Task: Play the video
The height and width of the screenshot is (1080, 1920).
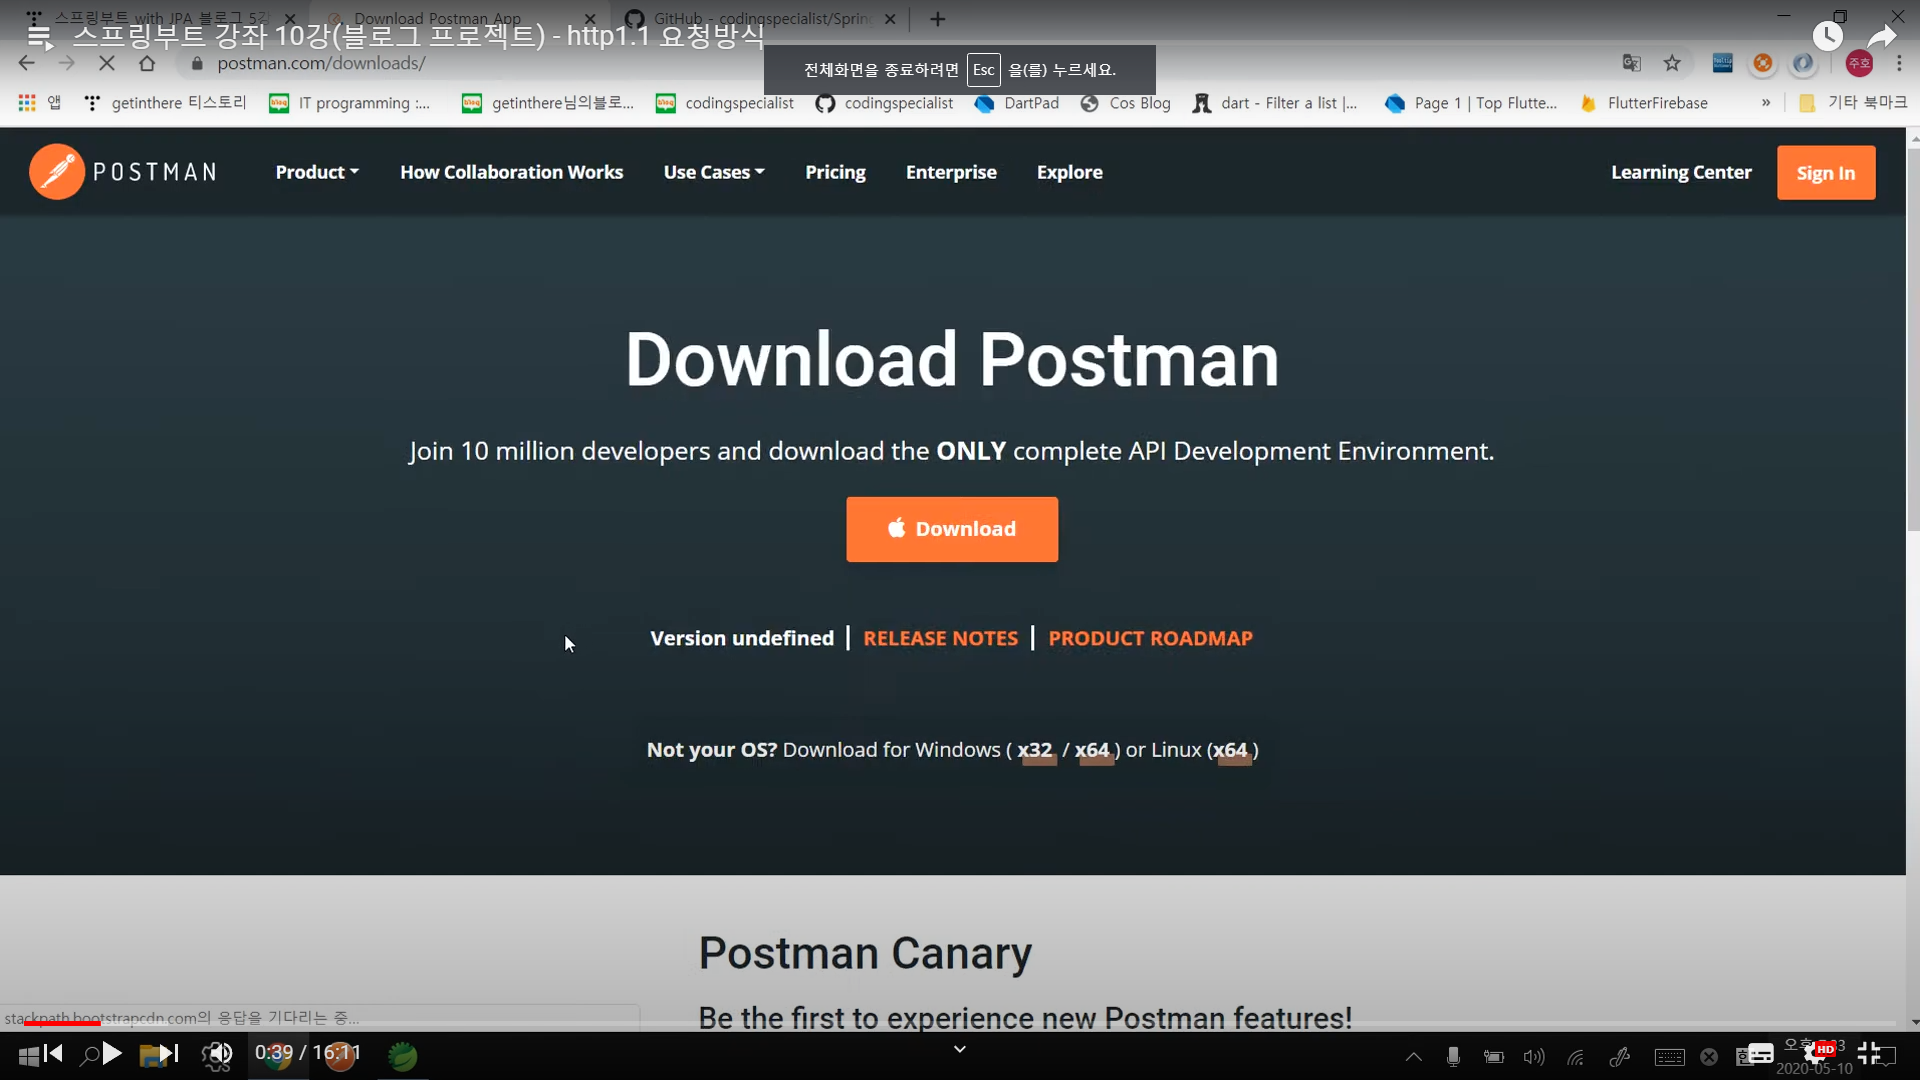Action: [x=112, y=1053]
